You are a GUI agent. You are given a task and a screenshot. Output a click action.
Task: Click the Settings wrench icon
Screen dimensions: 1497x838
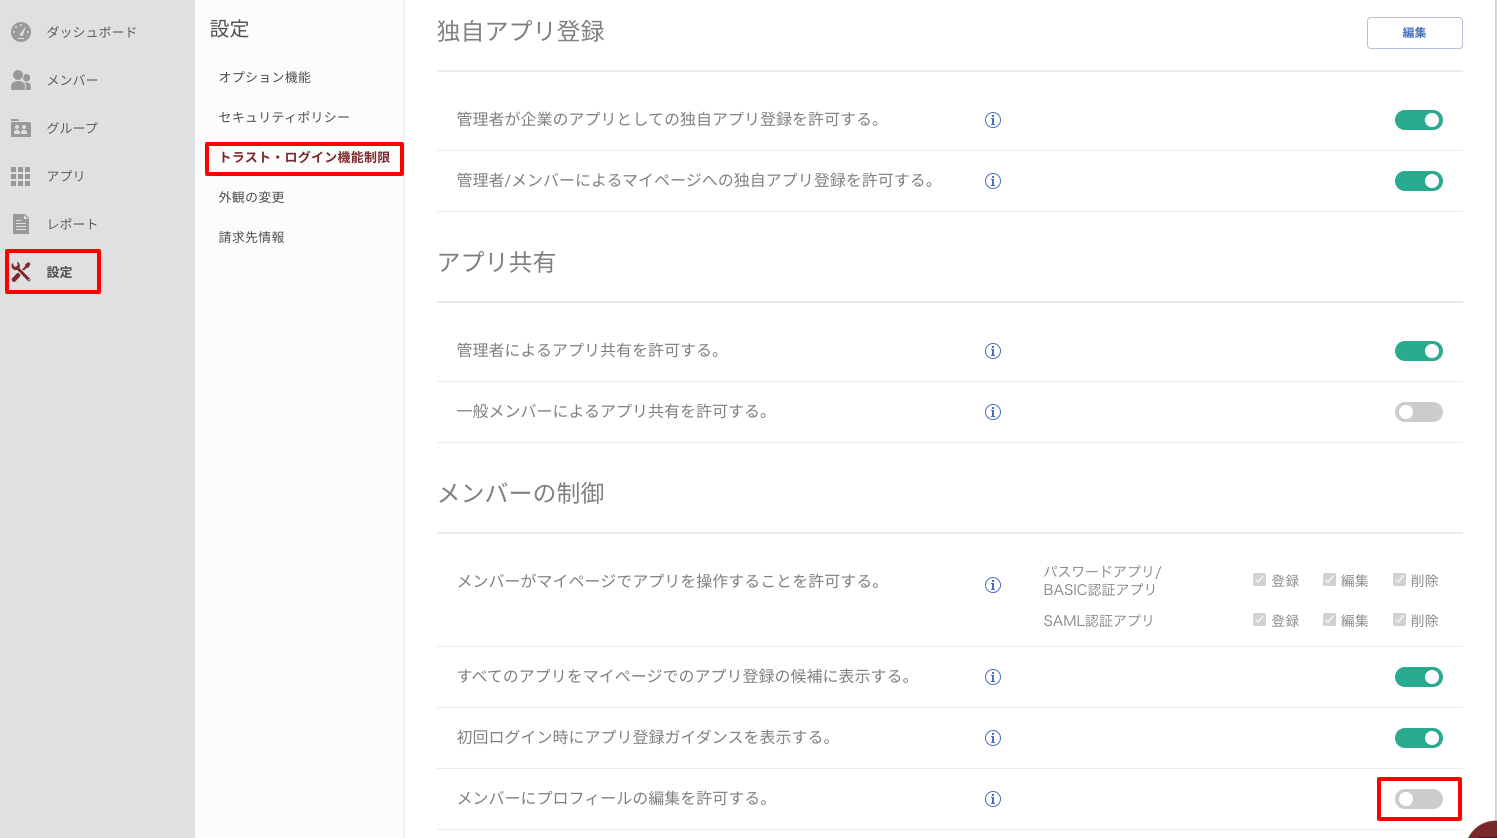21,272
